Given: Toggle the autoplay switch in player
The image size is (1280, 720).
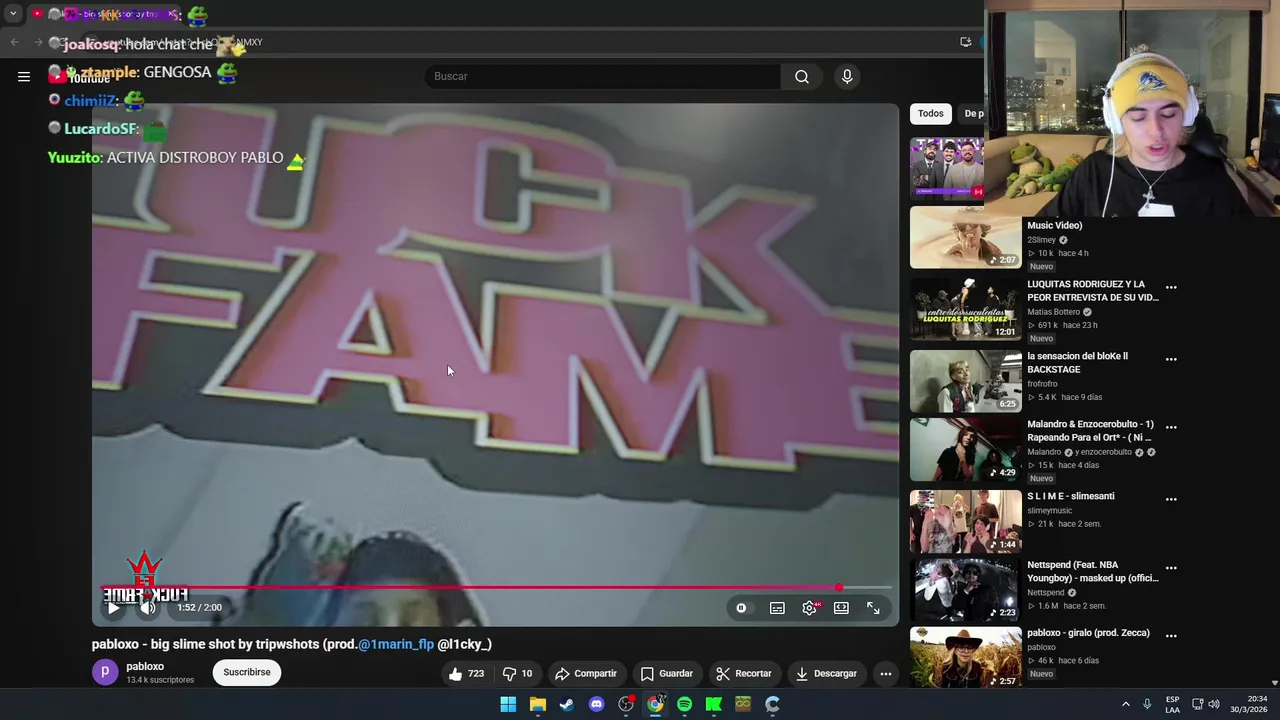Looking at the screenshot, I should (741, 608).
